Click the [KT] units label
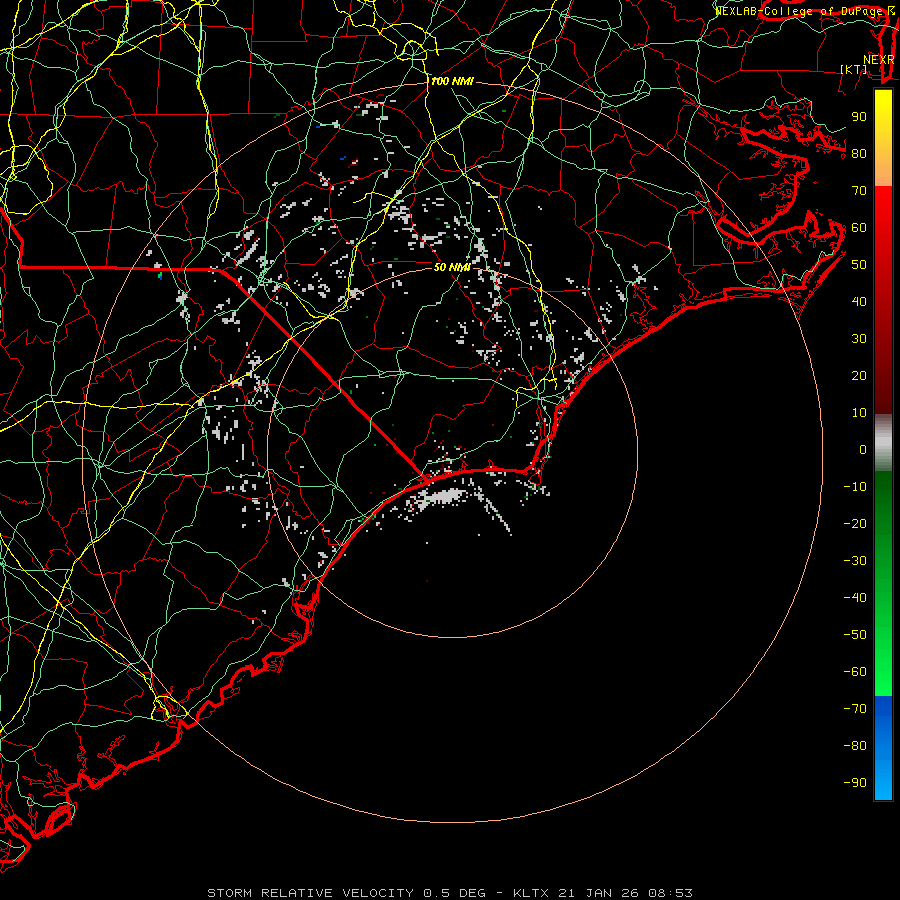Image resolution: width=900 pixels, height=900 pixels. (x=854, y=69)
